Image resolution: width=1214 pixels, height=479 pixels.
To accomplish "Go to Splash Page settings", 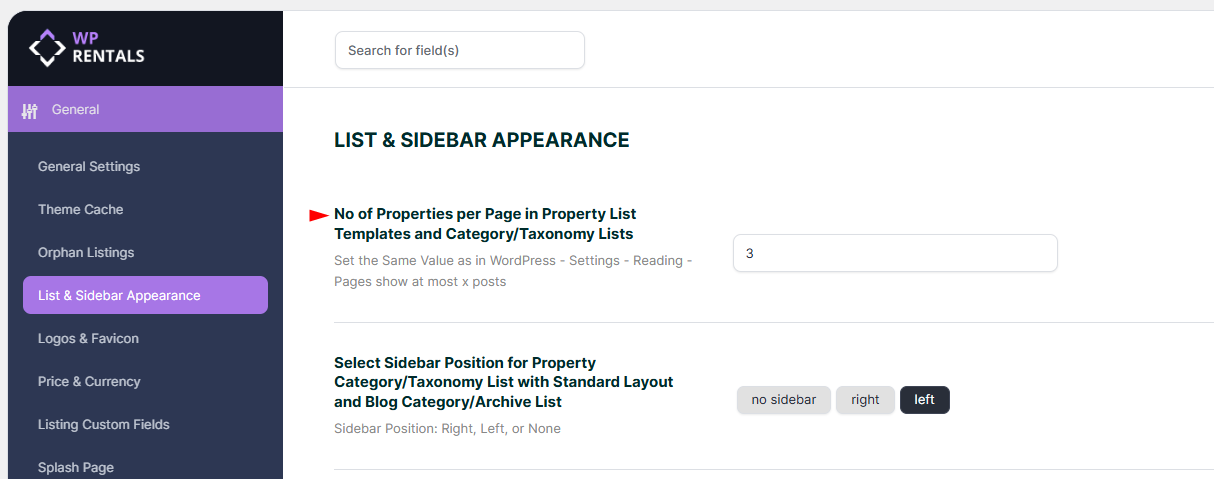I will 76,467.
